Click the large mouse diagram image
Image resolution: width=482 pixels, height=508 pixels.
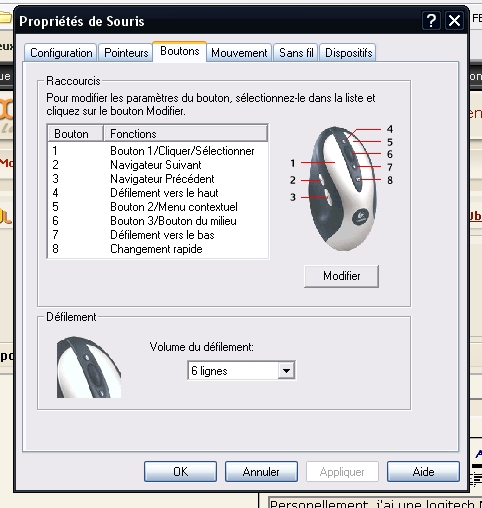(x=342, y=188)
